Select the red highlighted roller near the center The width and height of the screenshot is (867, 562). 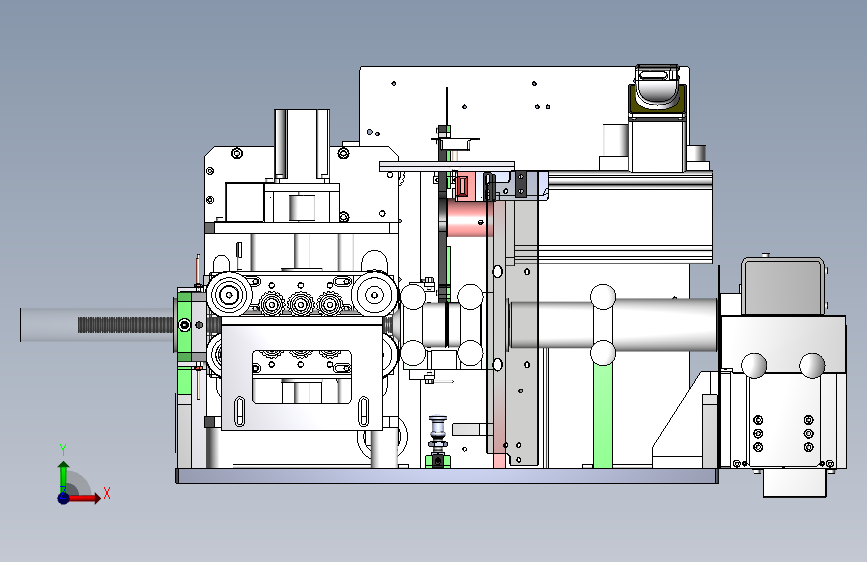(x=468, y=218)
